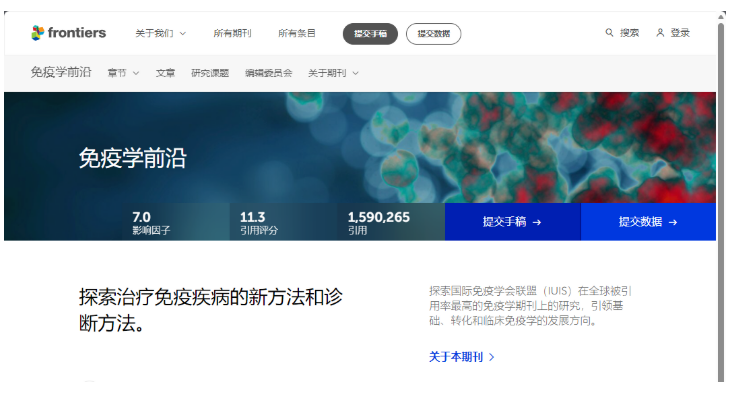Click the dark 提交手稿 button in header
This screenshot has height=393, width=731.
(x=370, y=34)
